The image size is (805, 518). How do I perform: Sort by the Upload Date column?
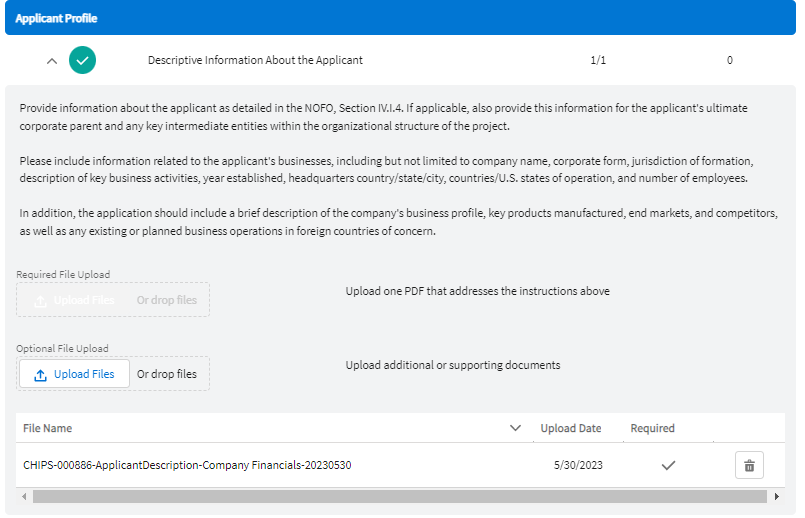click(571, 428)
